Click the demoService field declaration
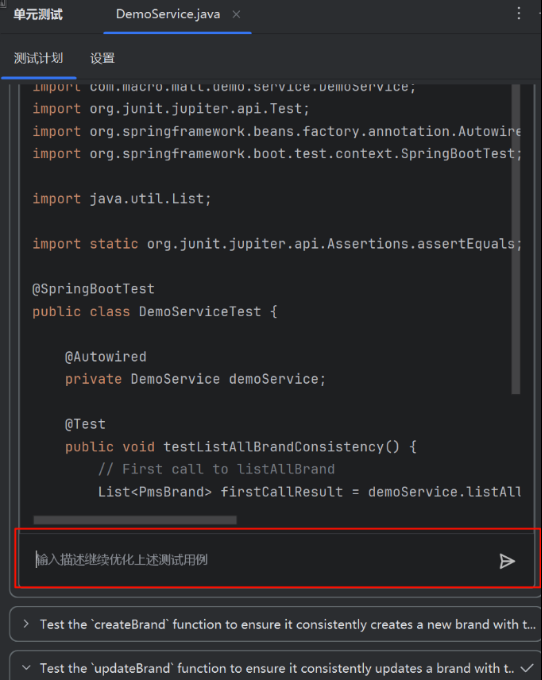Screen dimensions: 542x680 [x=195, y=379]
